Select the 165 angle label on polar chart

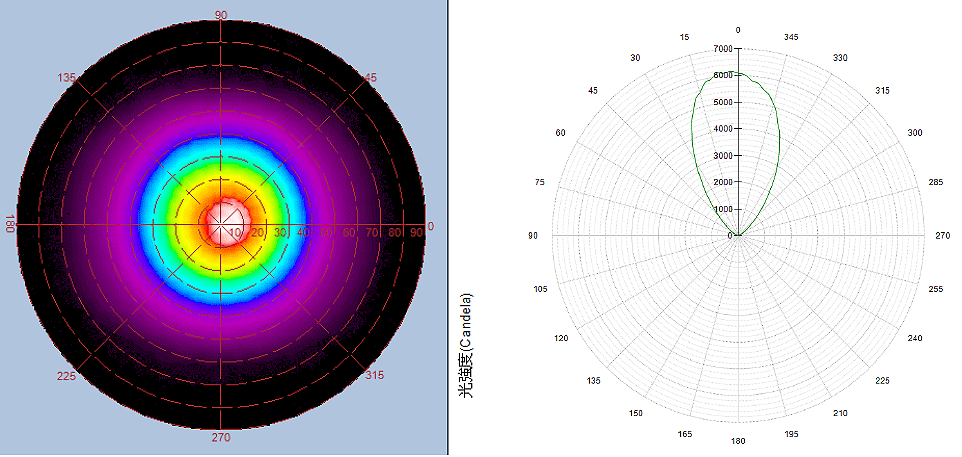[685, 433]
